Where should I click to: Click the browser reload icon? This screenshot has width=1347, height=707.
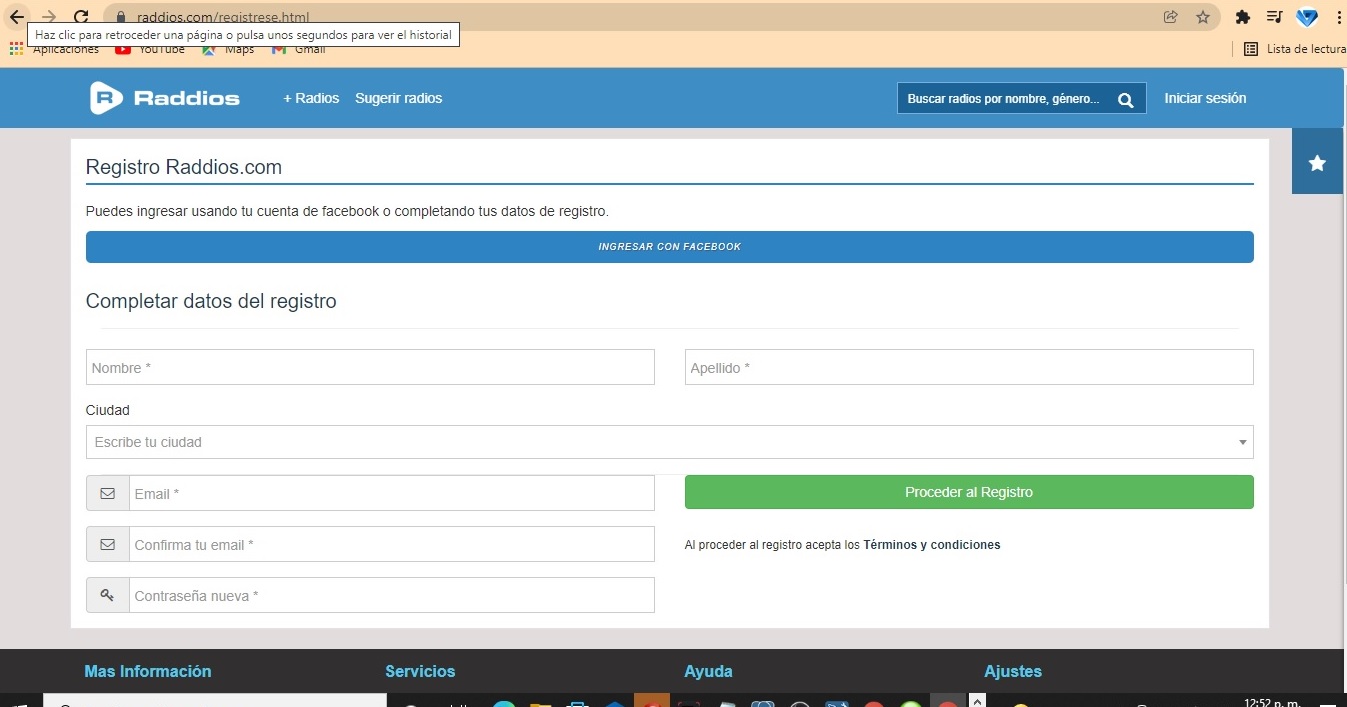(82, 17)
